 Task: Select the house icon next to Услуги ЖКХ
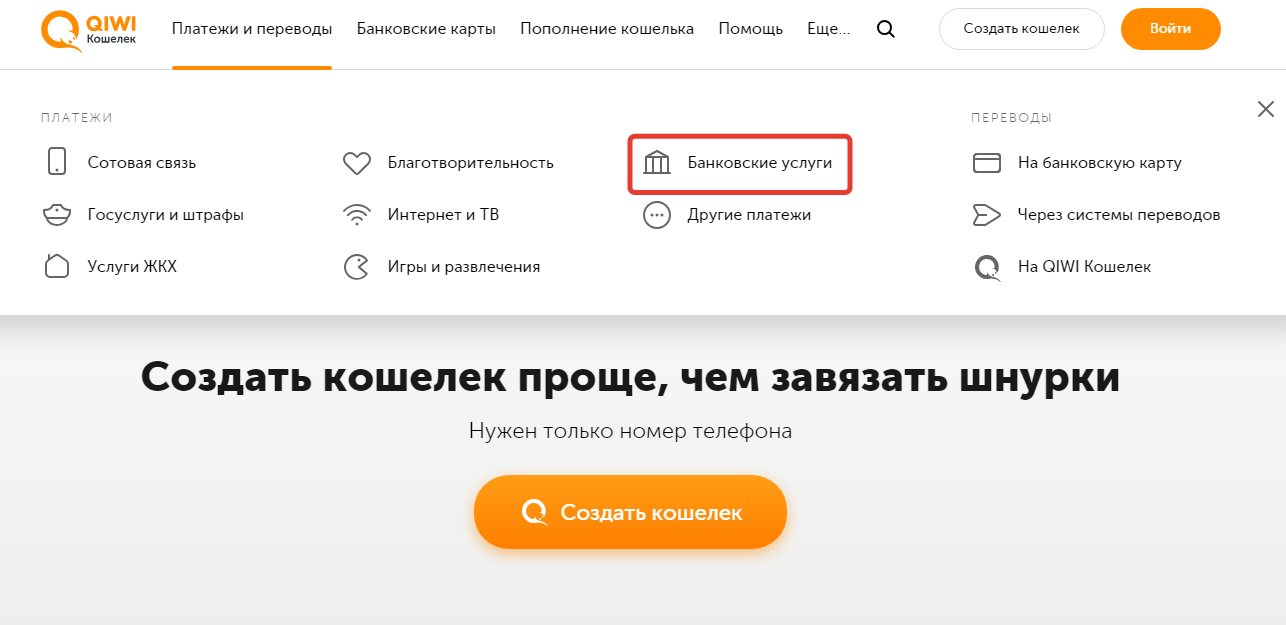coord(57,266)
